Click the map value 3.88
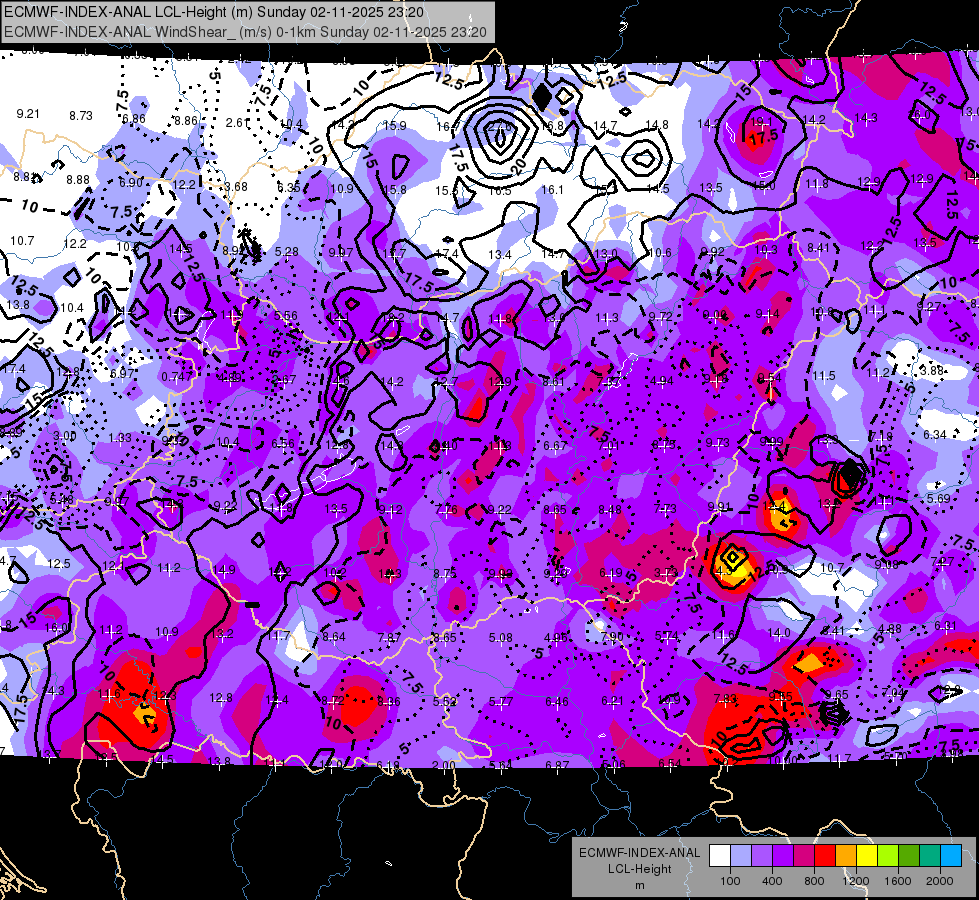 (932, 371)
